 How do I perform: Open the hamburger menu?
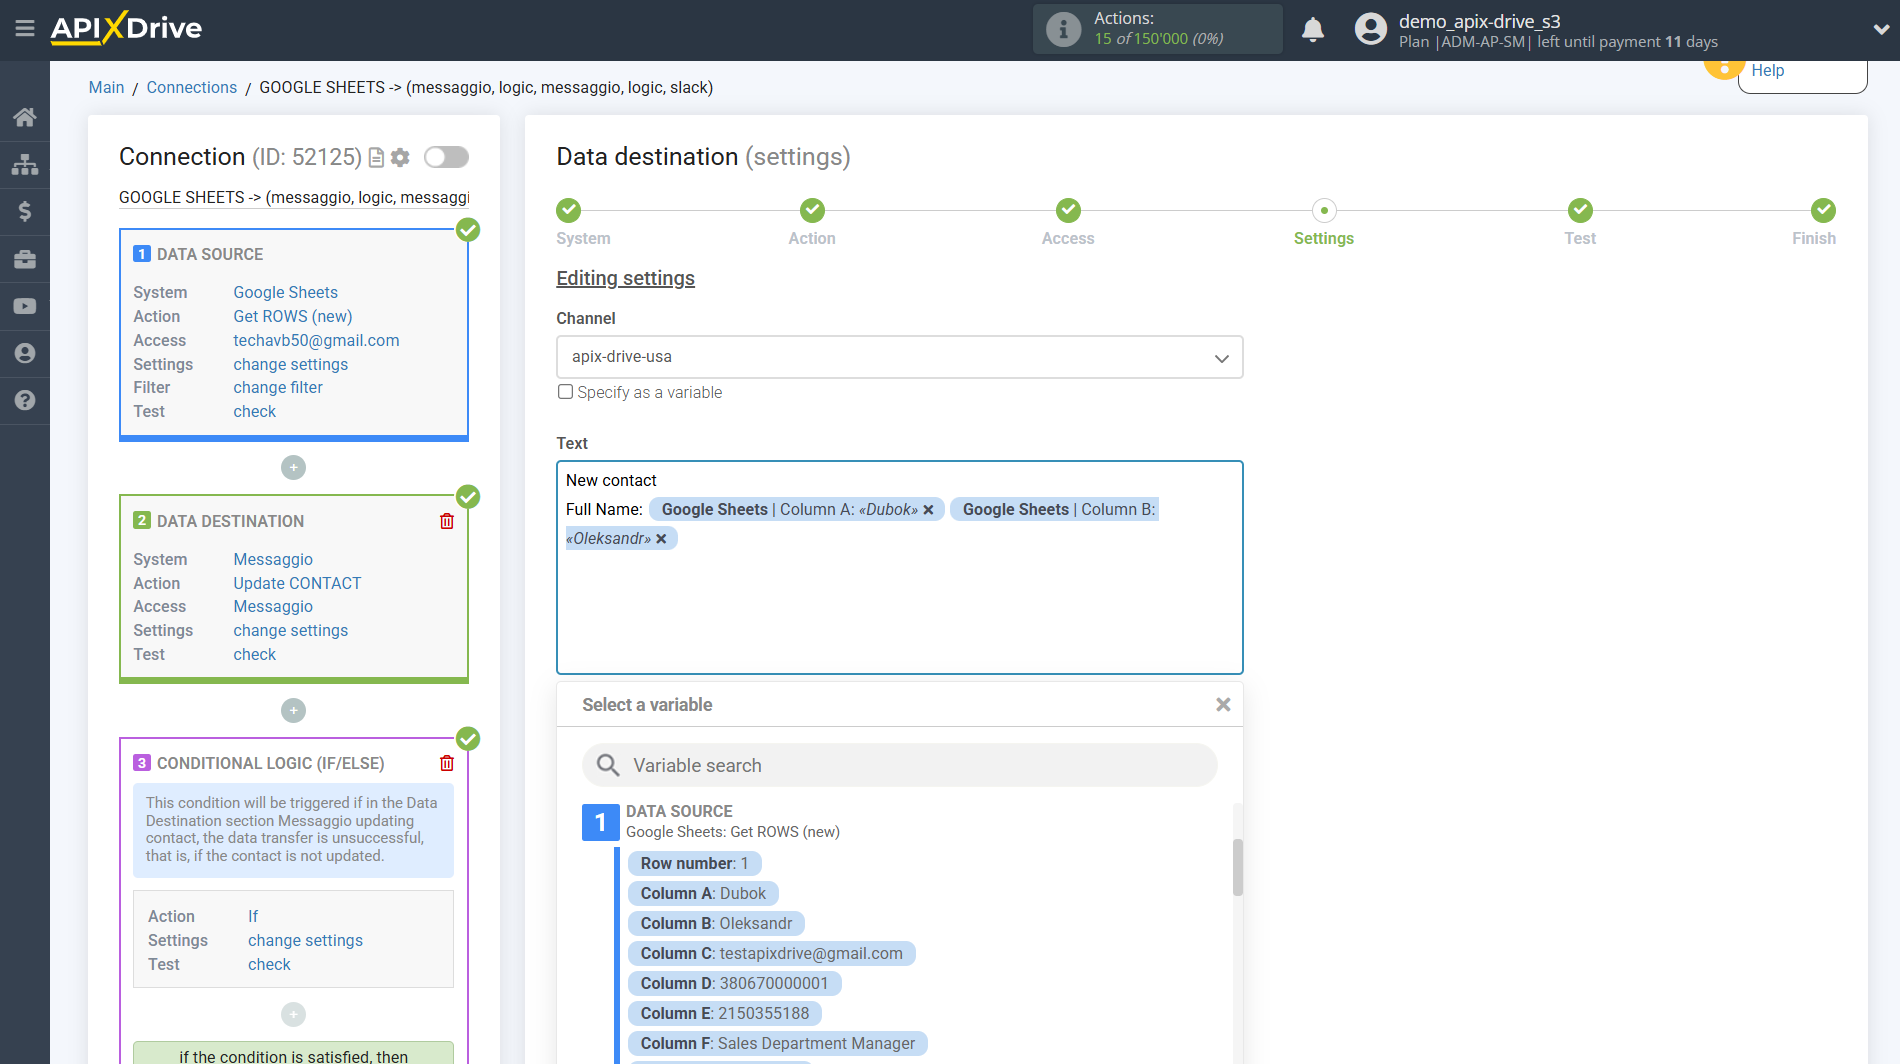click(x=25, y=28)
